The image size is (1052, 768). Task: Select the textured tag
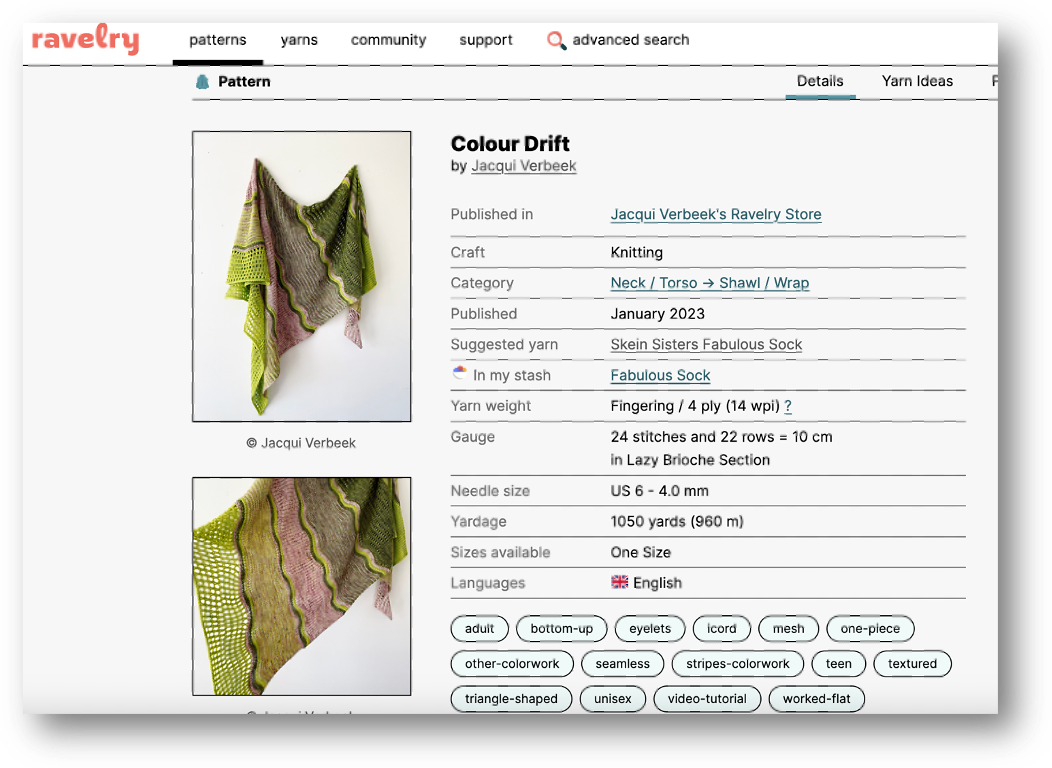(x=912, y=663)
